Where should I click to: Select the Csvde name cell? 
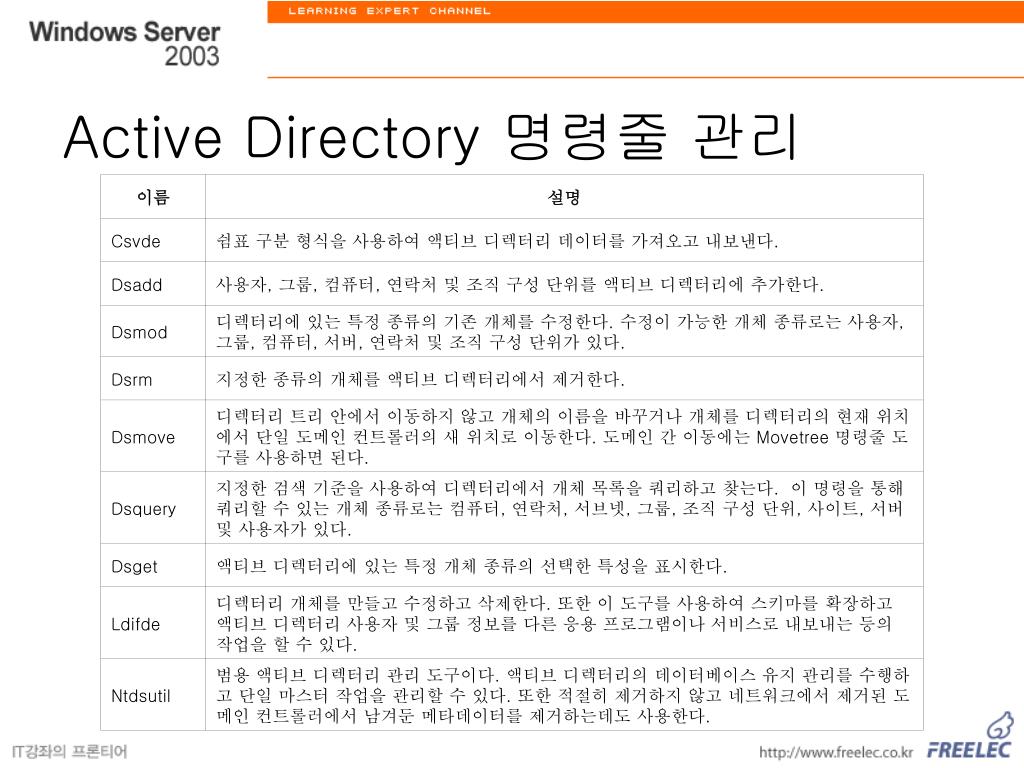pos(153,240)
